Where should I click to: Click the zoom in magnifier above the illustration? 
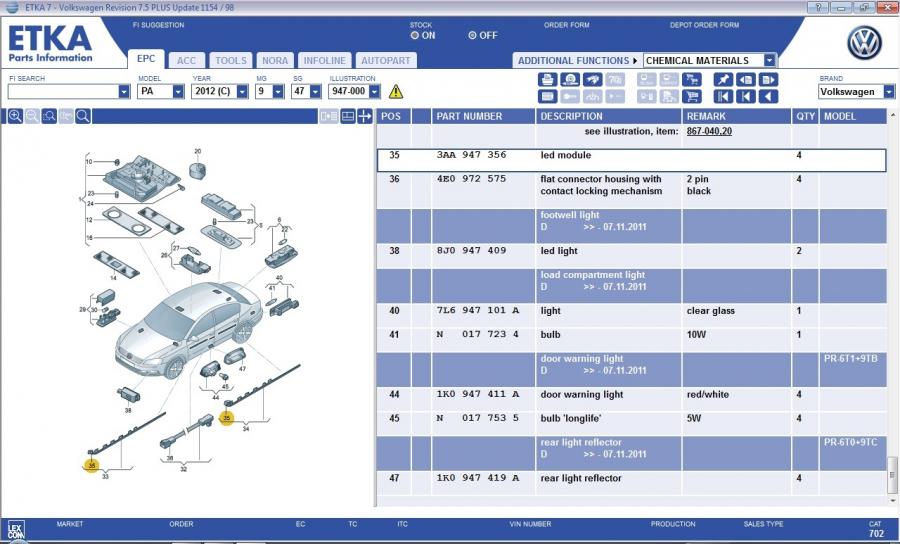point(15,117)
